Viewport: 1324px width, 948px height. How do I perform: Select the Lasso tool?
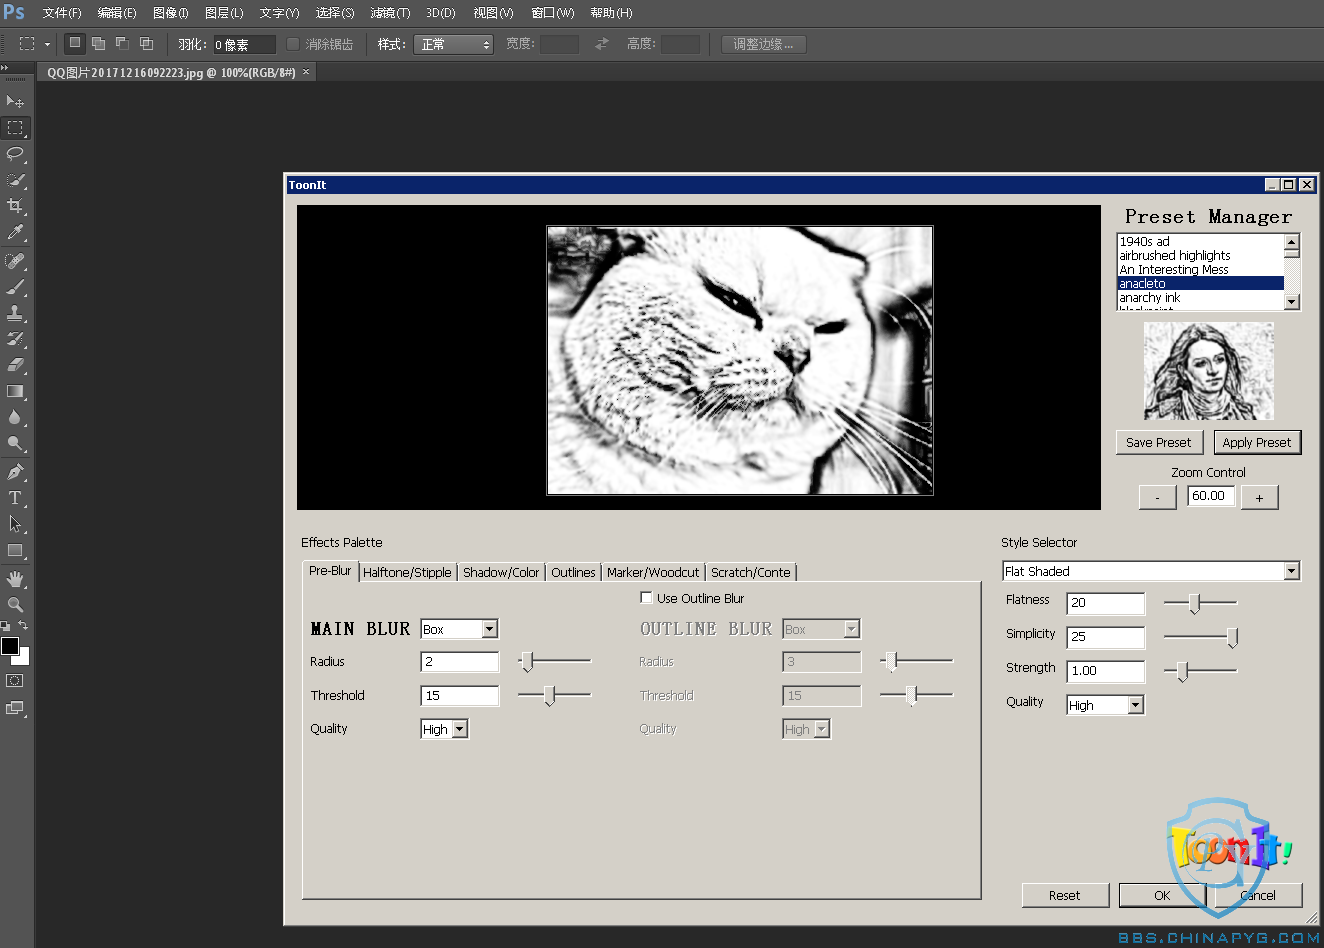(x=15, y=154)
